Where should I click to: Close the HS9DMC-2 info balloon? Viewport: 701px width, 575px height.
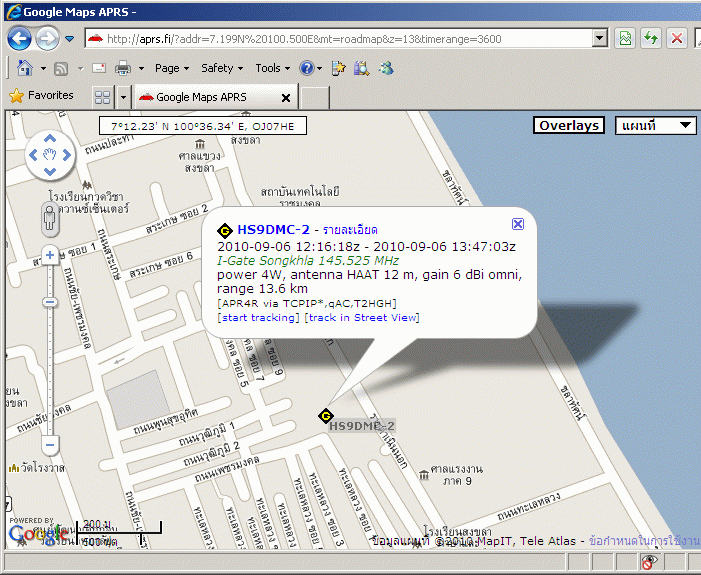pos(518,224)
